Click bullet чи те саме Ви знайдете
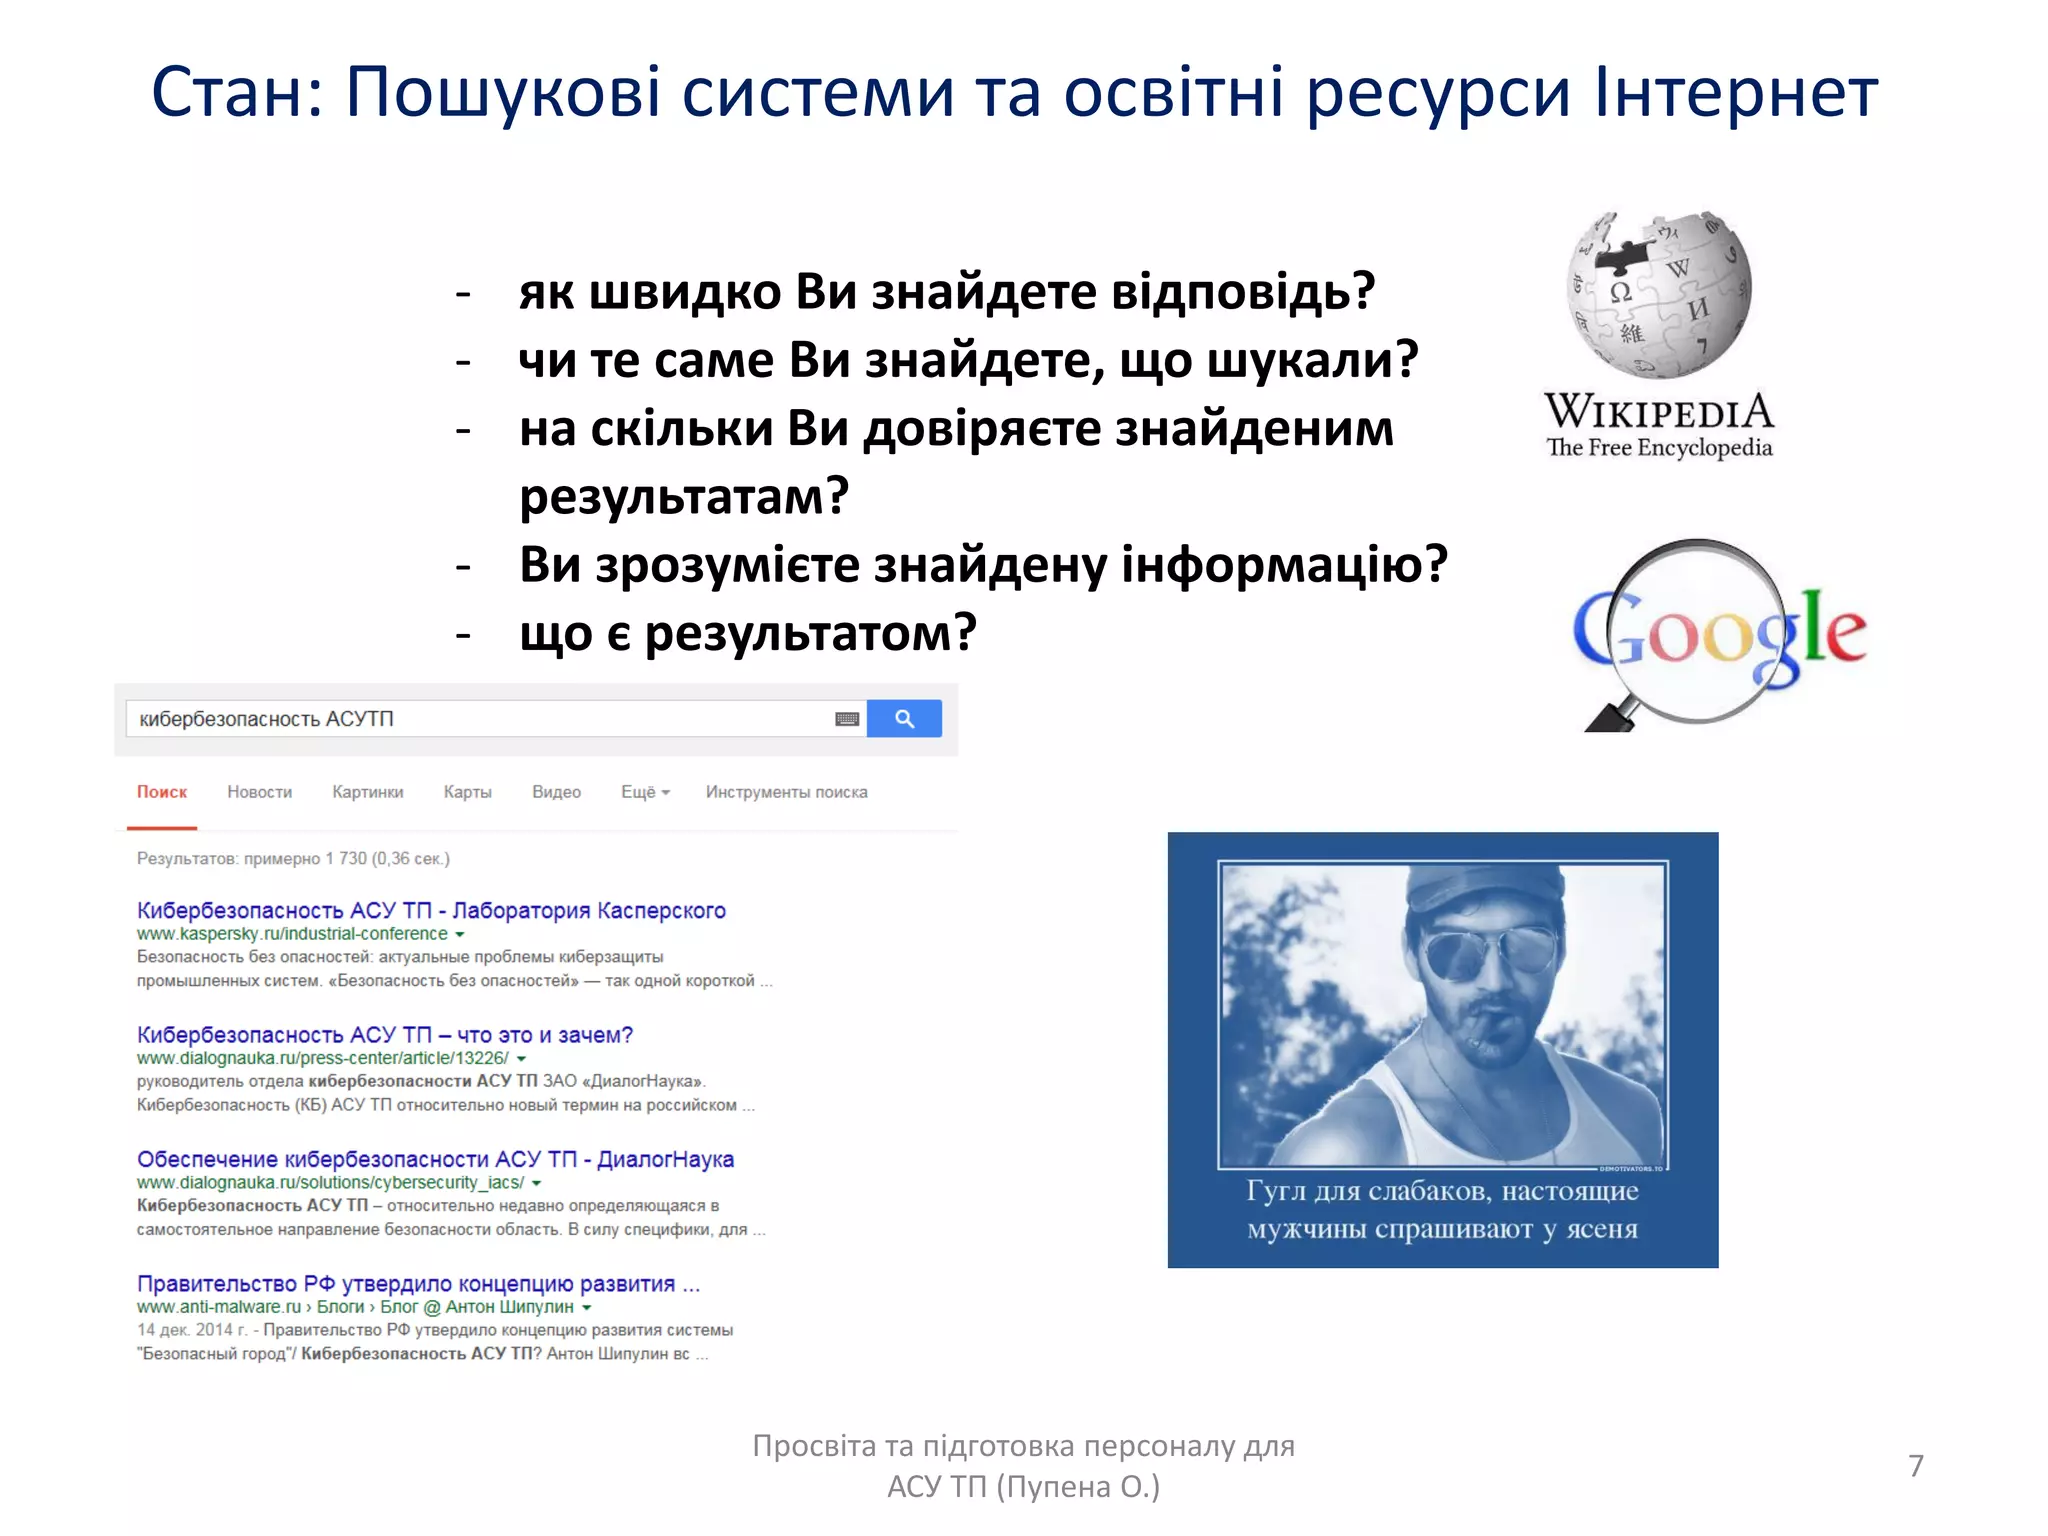The width and height of the screenshot is (2048, 1536). tap(968, 360)
